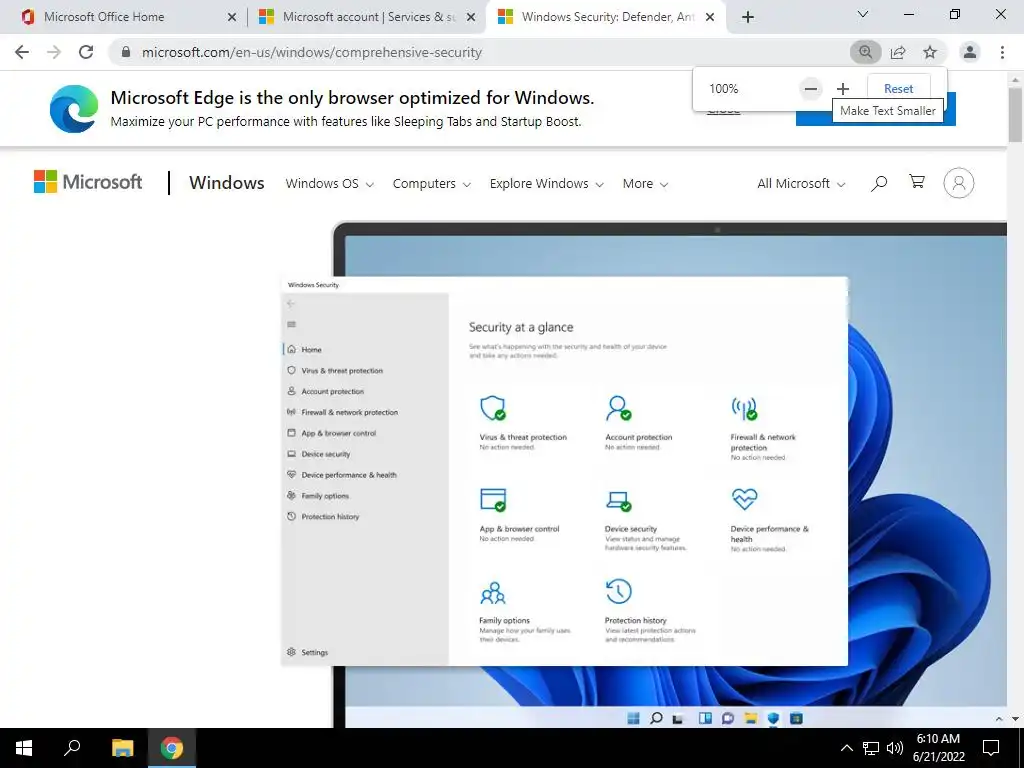The height and width of the screenshot is (768, 1024).
Task: Open the shopping cart
Action: coord(917,182)
